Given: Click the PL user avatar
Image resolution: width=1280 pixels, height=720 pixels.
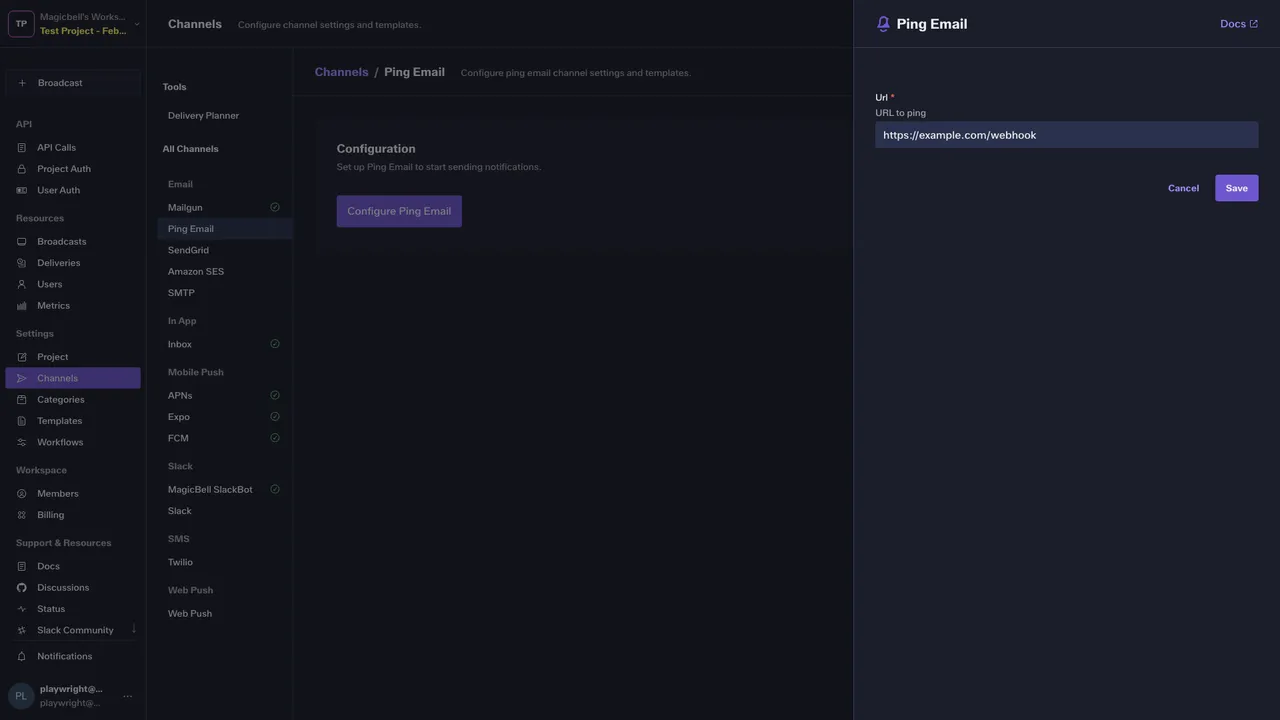Looking at the screenshot, I should pos(21,696).
